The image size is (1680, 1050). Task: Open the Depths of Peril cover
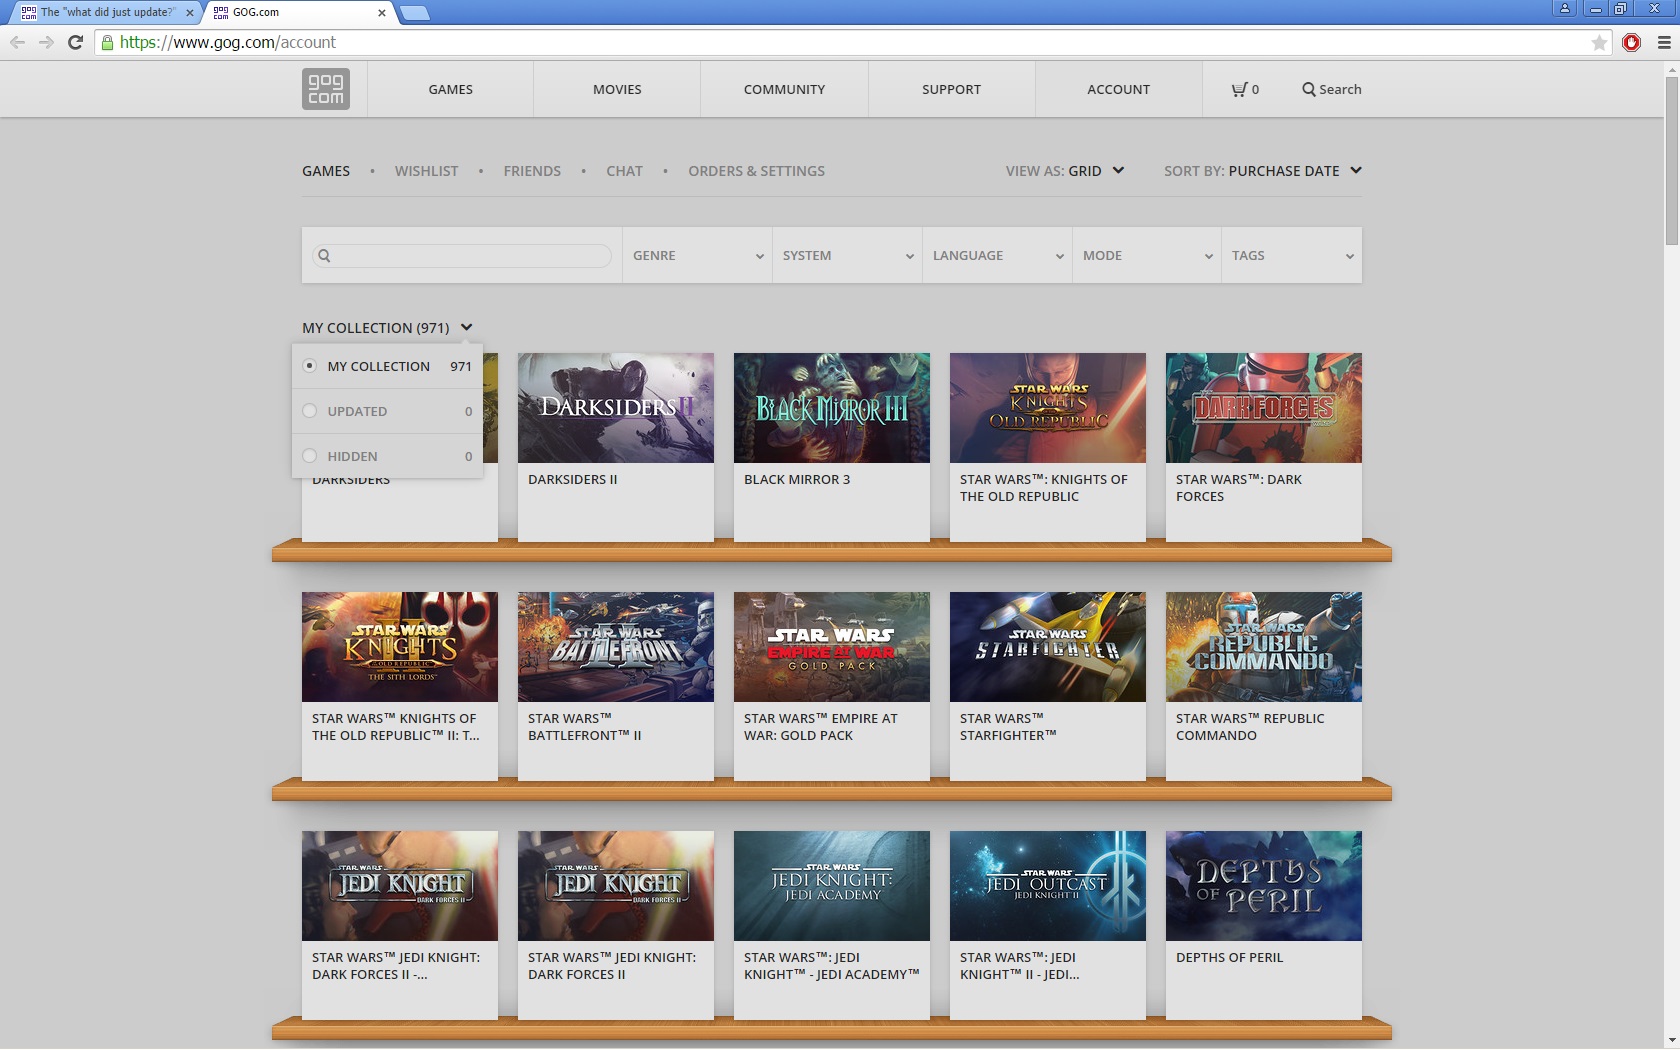coord(1264,886)
